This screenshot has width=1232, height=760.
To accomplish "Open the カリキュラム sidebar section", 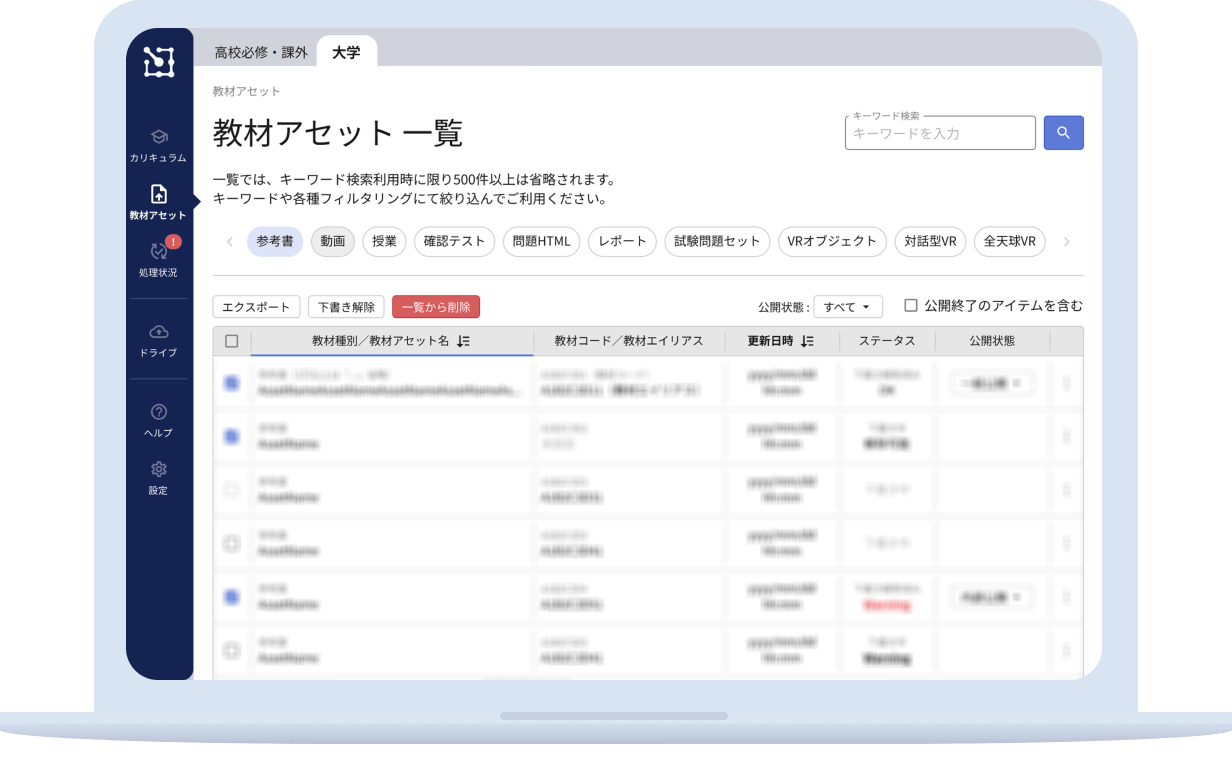I will click(x=158, y=145).
